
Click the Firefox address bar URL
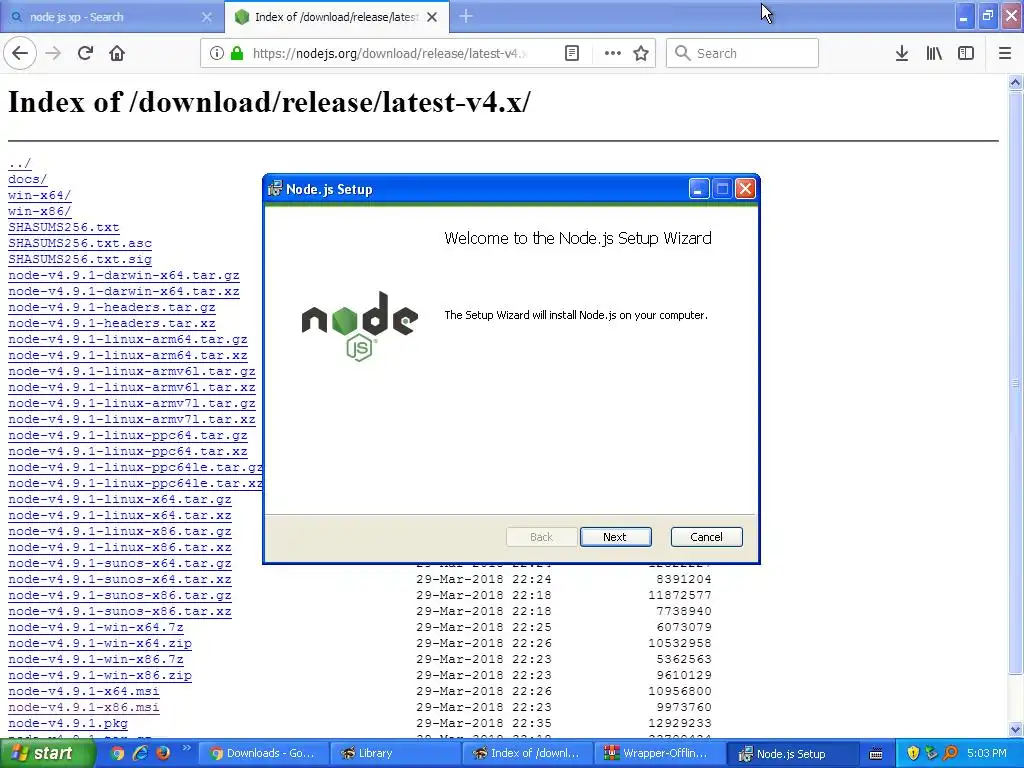click(389, 53)
